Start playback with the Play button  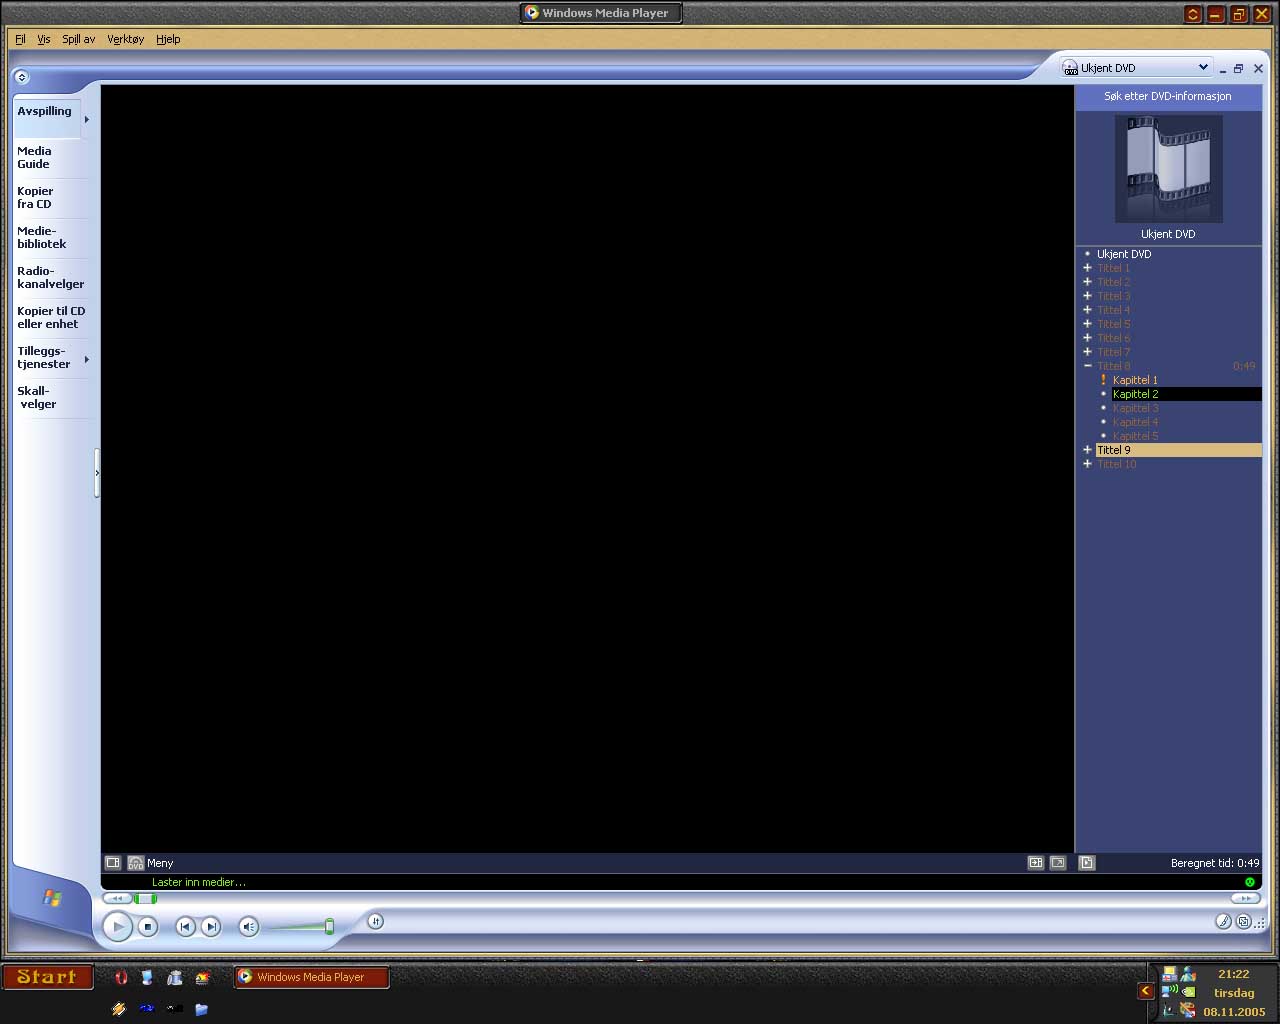click(x=118, y=927)
